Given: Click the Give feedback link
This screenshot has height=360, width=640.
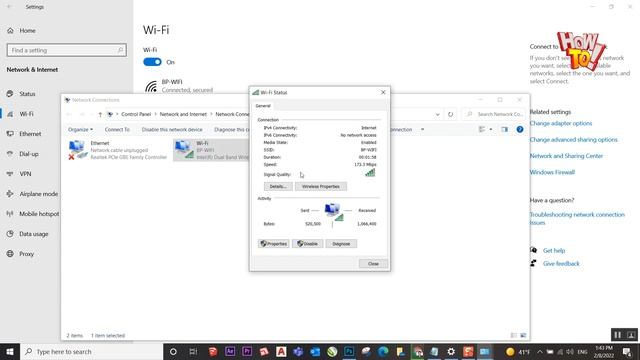Looking at the screenshot, I should 561,264.
